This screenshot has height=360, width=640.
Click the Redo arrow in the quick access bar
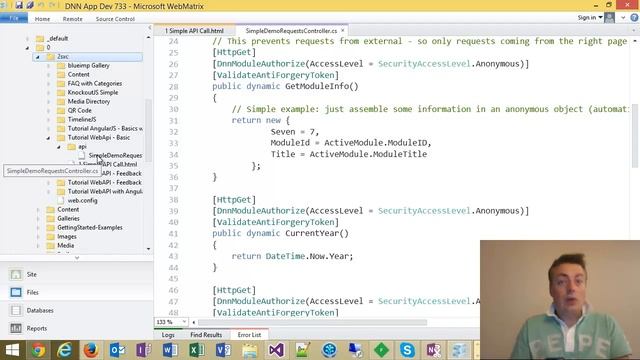pyautogui.click(x=53, y=5)
